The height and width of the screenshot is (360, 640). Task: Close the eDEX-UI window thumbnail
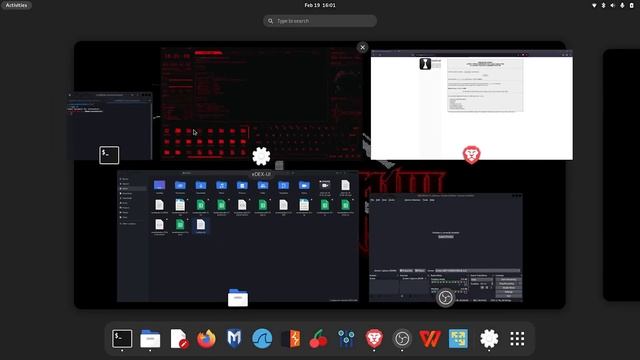click(362, 47)
